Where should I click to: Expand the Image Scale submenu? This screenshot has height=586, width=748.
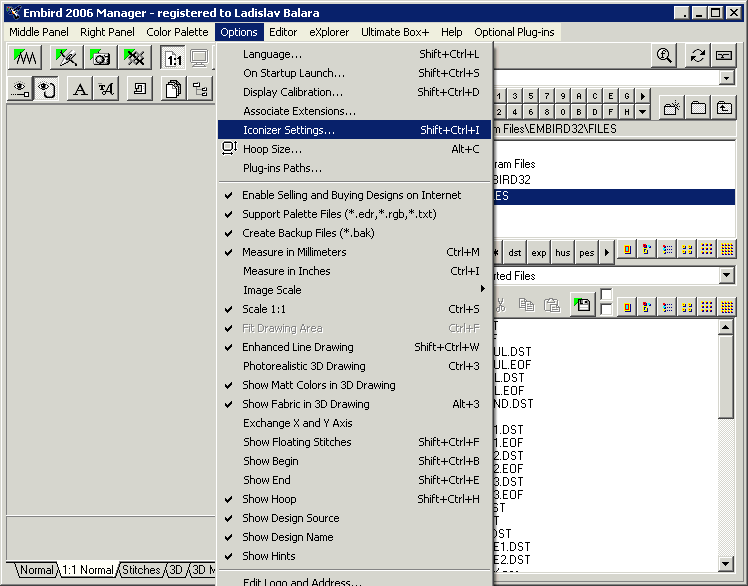tap(354, 290)
